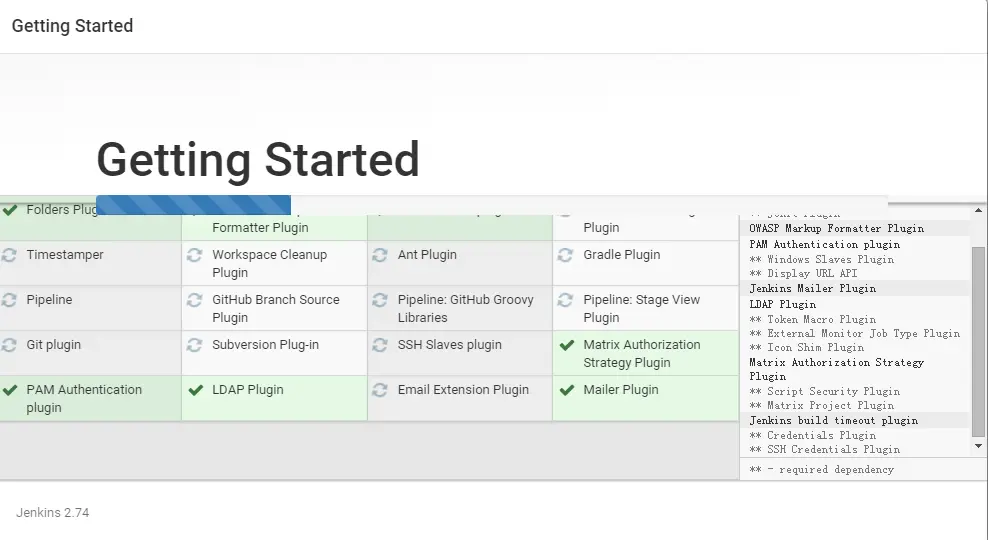The height and width of the screenshot is (540, 988).
Task: Click Icon Shim Plugin log entry
Action: pyautogui.click(x=806, y=348)
